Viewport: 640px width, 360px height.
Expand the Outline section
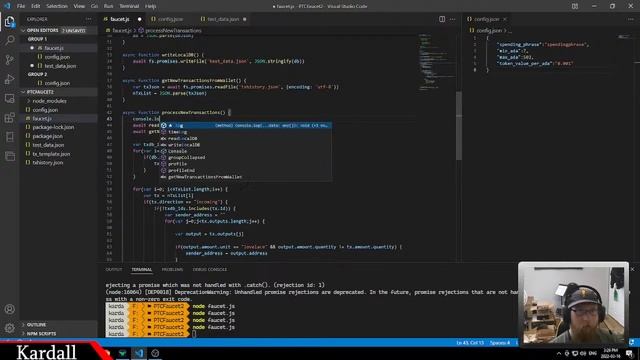click(x=58, y=325)
